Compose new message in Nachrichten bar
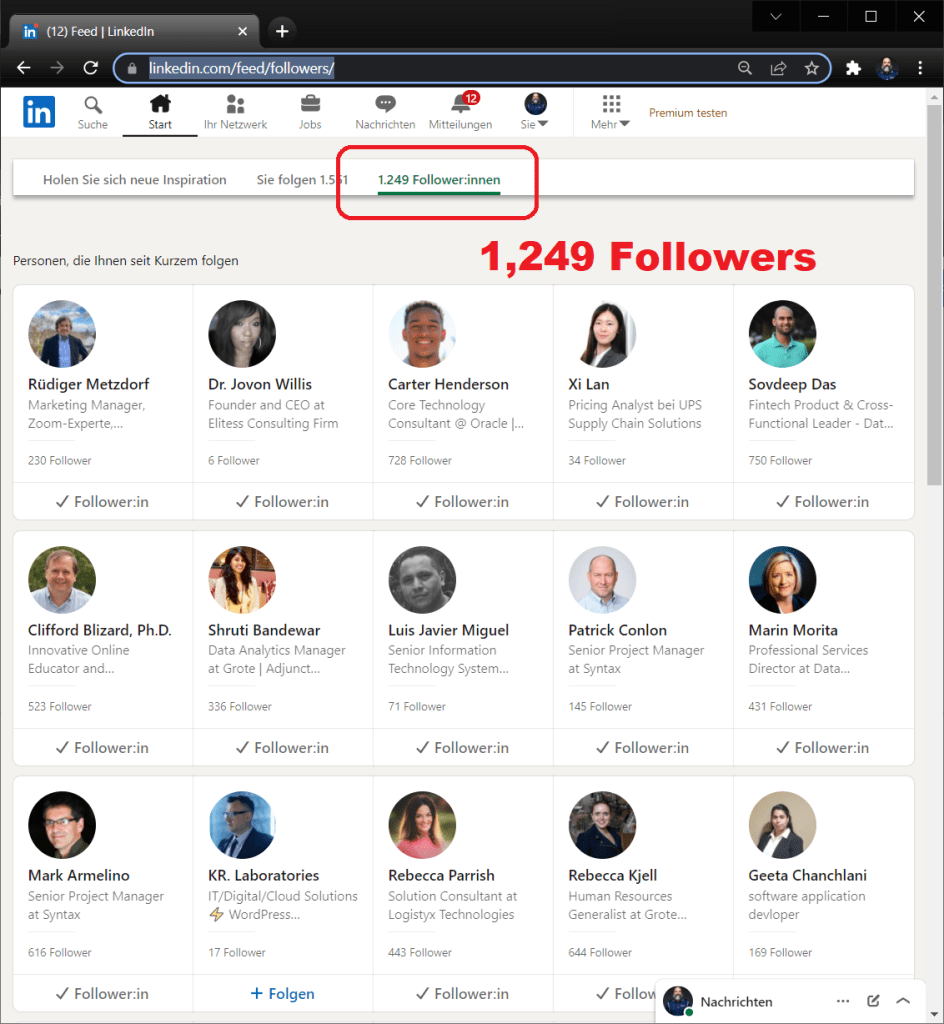The height and width of the screenshot is (1024, 944). [x=873, y=1001]
